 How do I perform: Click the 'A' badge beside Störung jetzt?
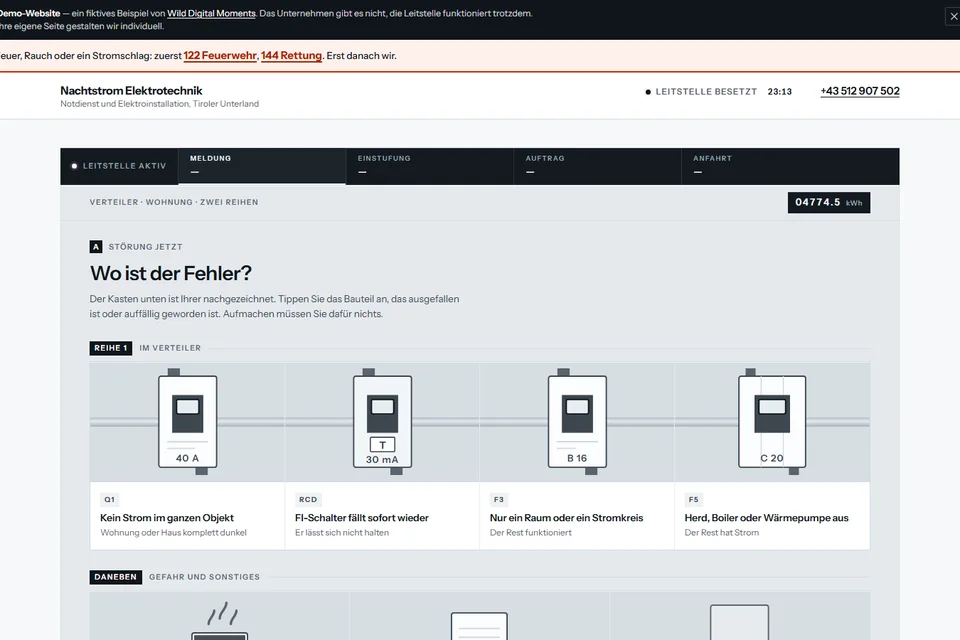(x=96, y=247)
